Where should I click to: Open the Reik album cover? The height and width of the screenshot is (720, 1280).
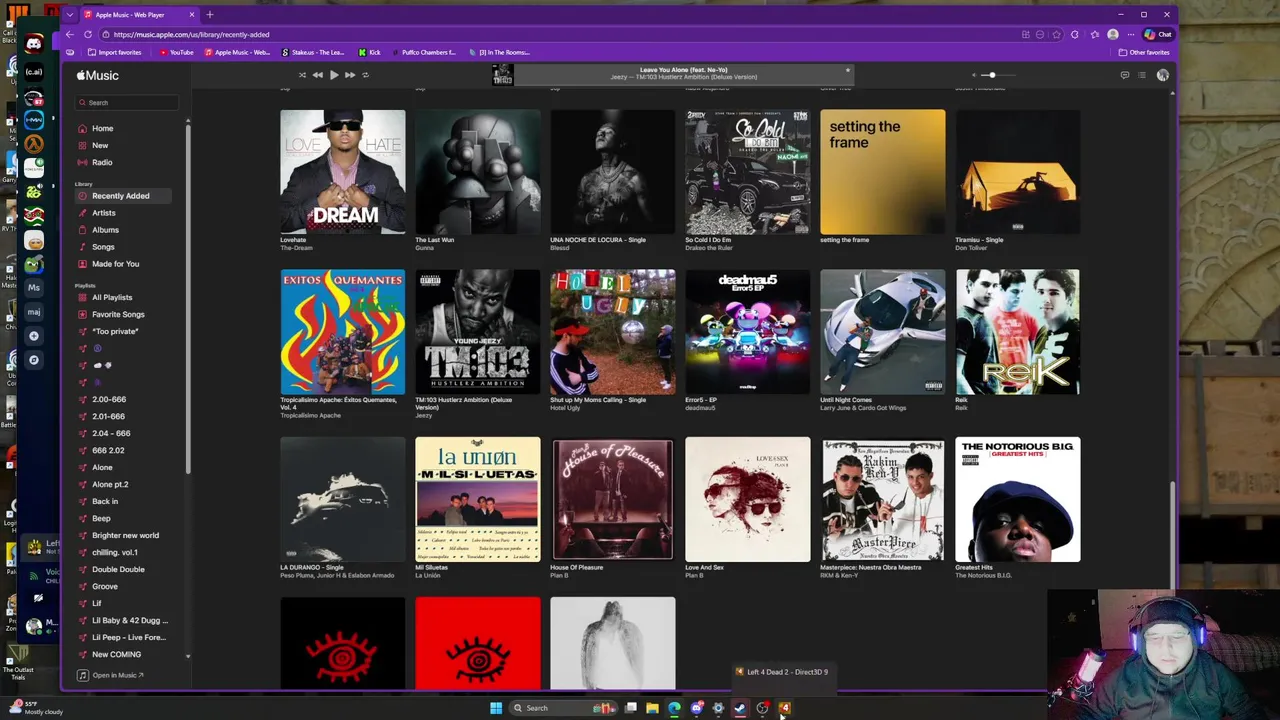pyautogui.click(x=1018, y=331)
